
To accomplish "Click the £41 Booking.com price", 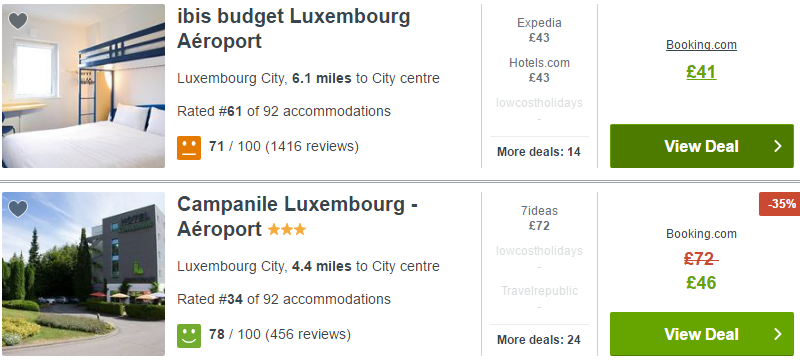I will click(x=702, y=72).
